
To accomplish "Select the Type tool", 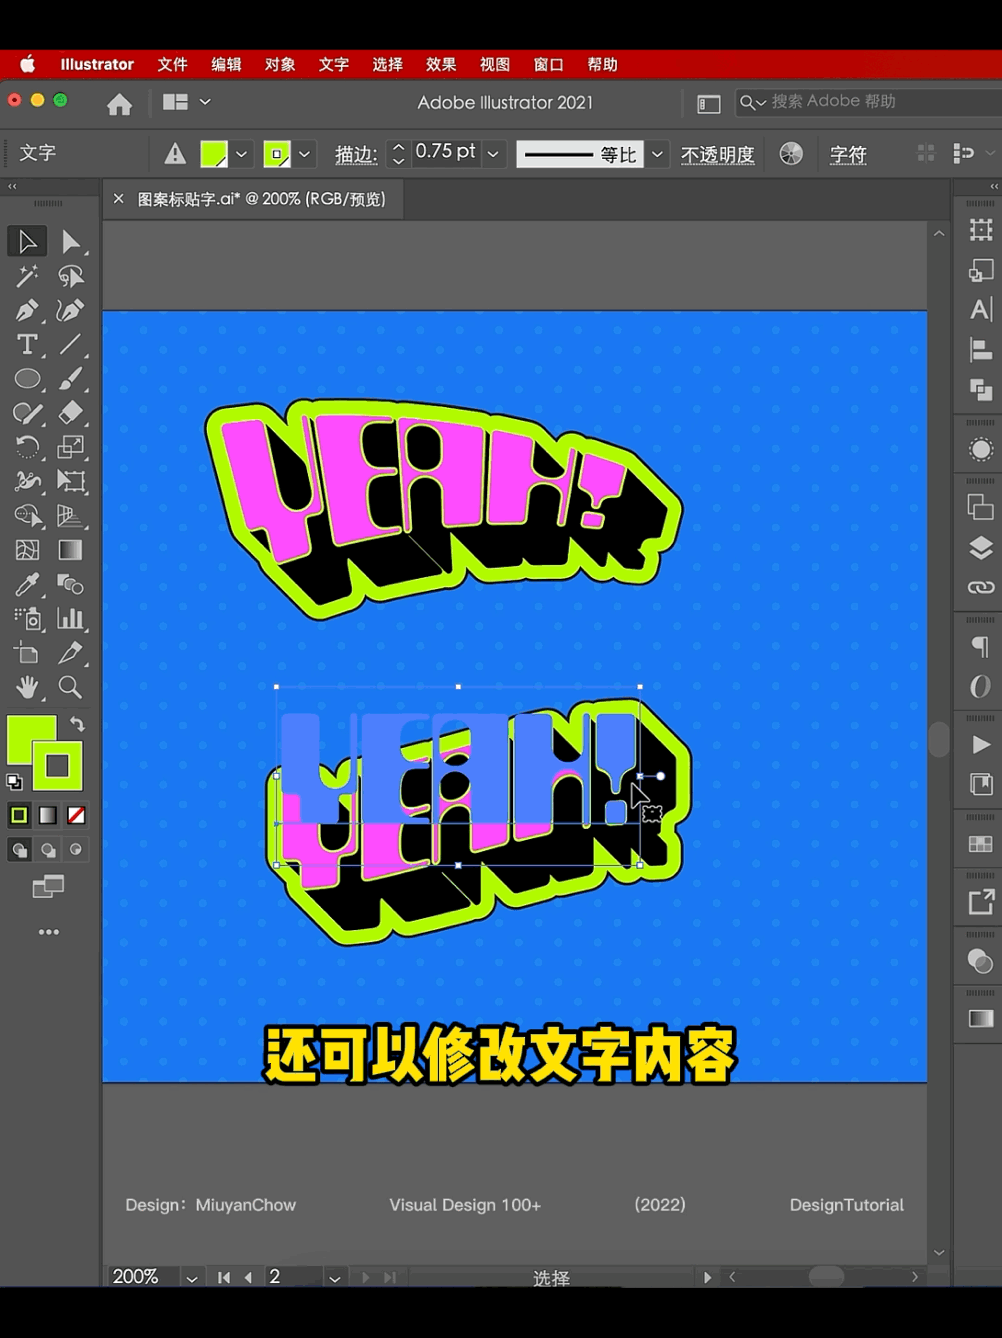I will 27,344.
